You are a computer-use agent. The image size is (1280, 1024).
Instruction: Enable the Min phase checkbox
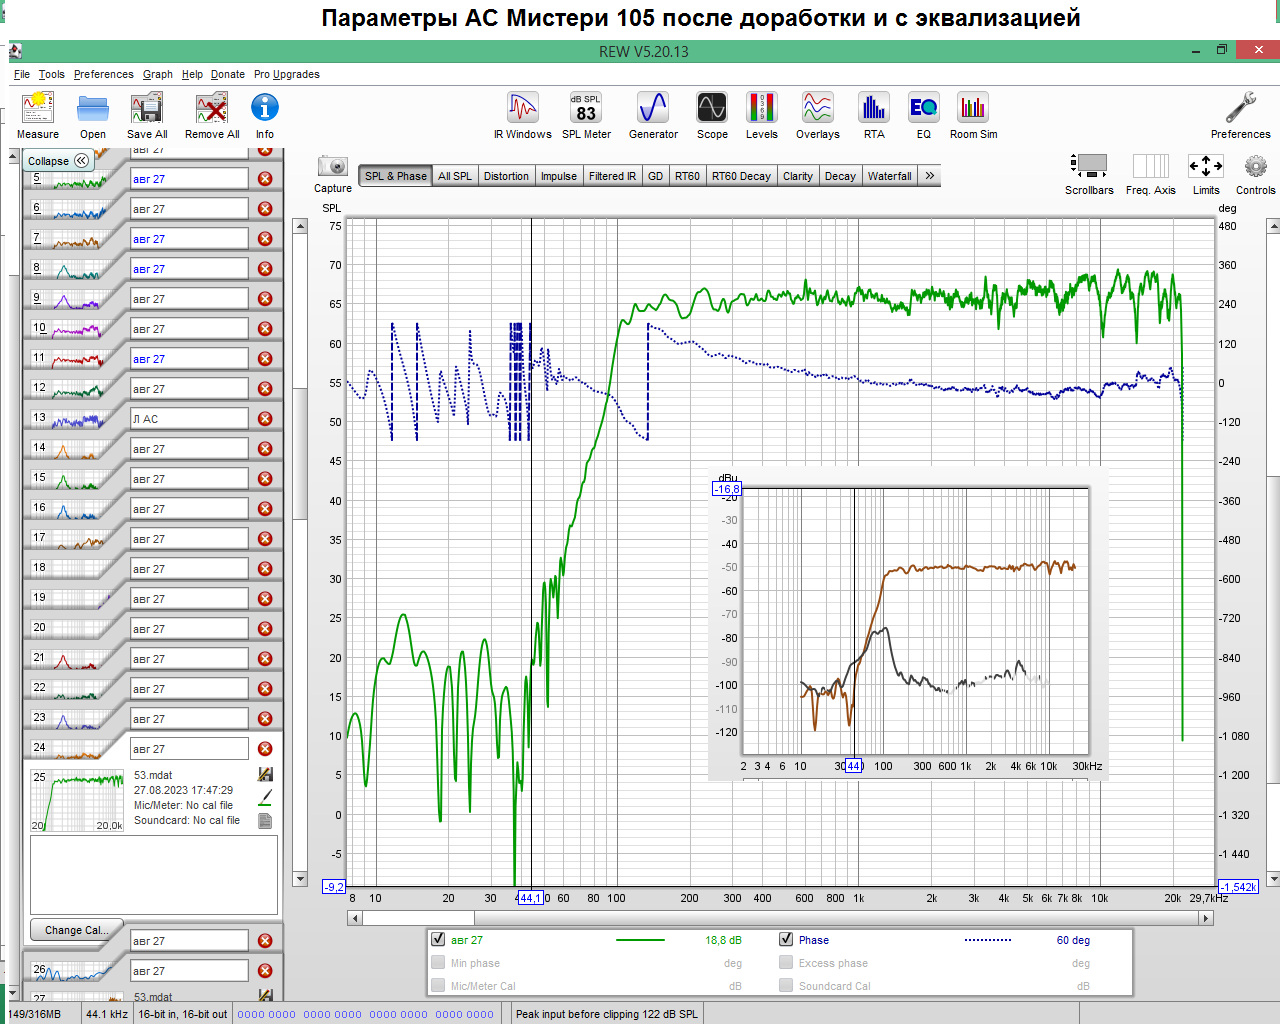(x=438, y=963)
